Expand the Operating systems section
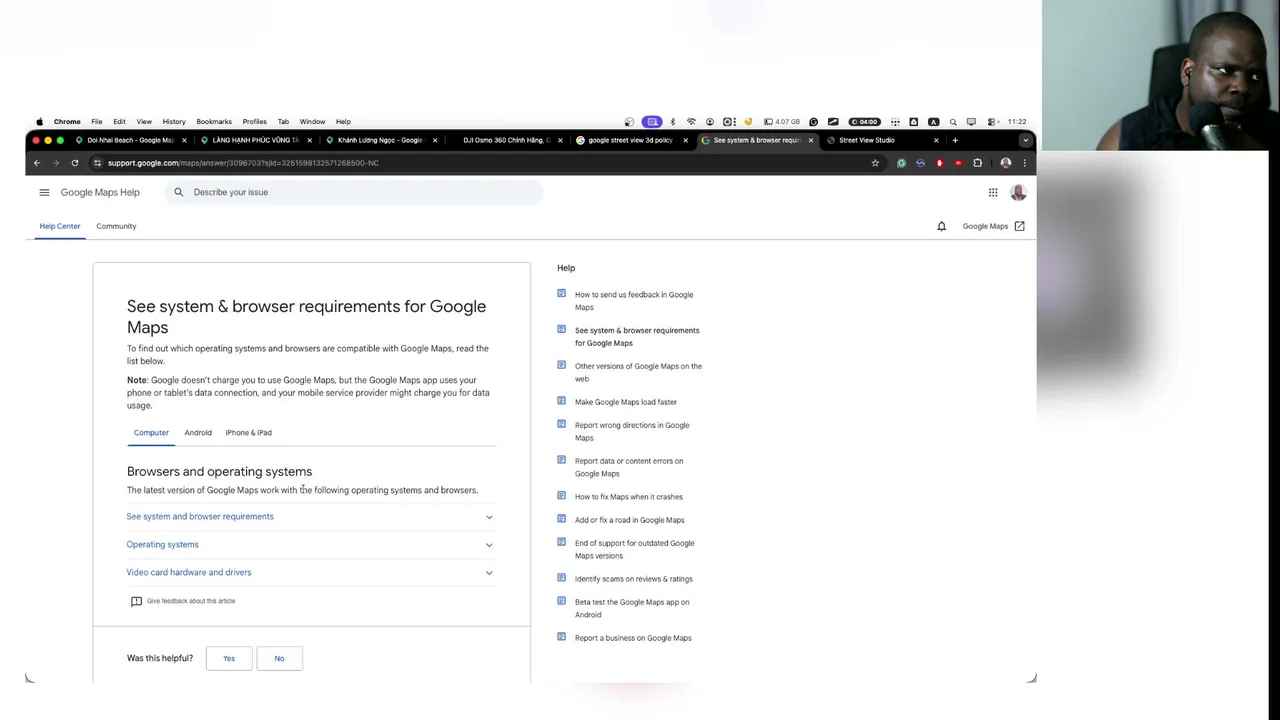Screen dimensions: 1280x720 pyautogui.click(x=310, y=545)
